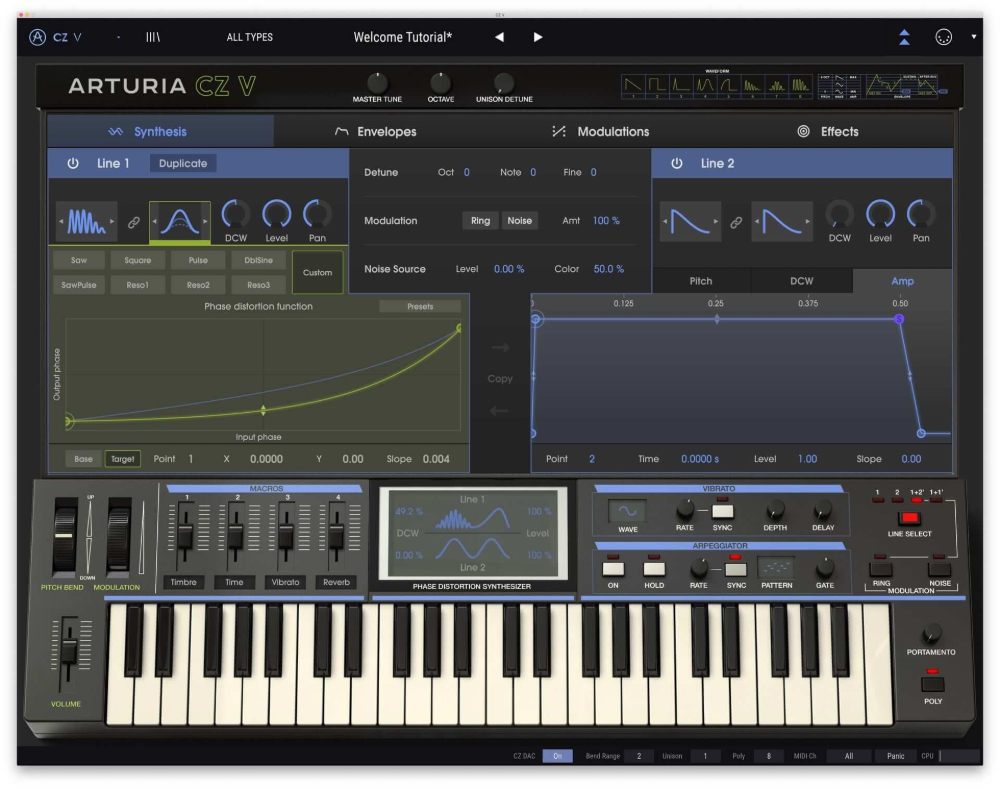The width and height of the screenshot is (1000, 788).
Task: Open the MIDI Ch selector showing All
Action: (x=849, y=756)
